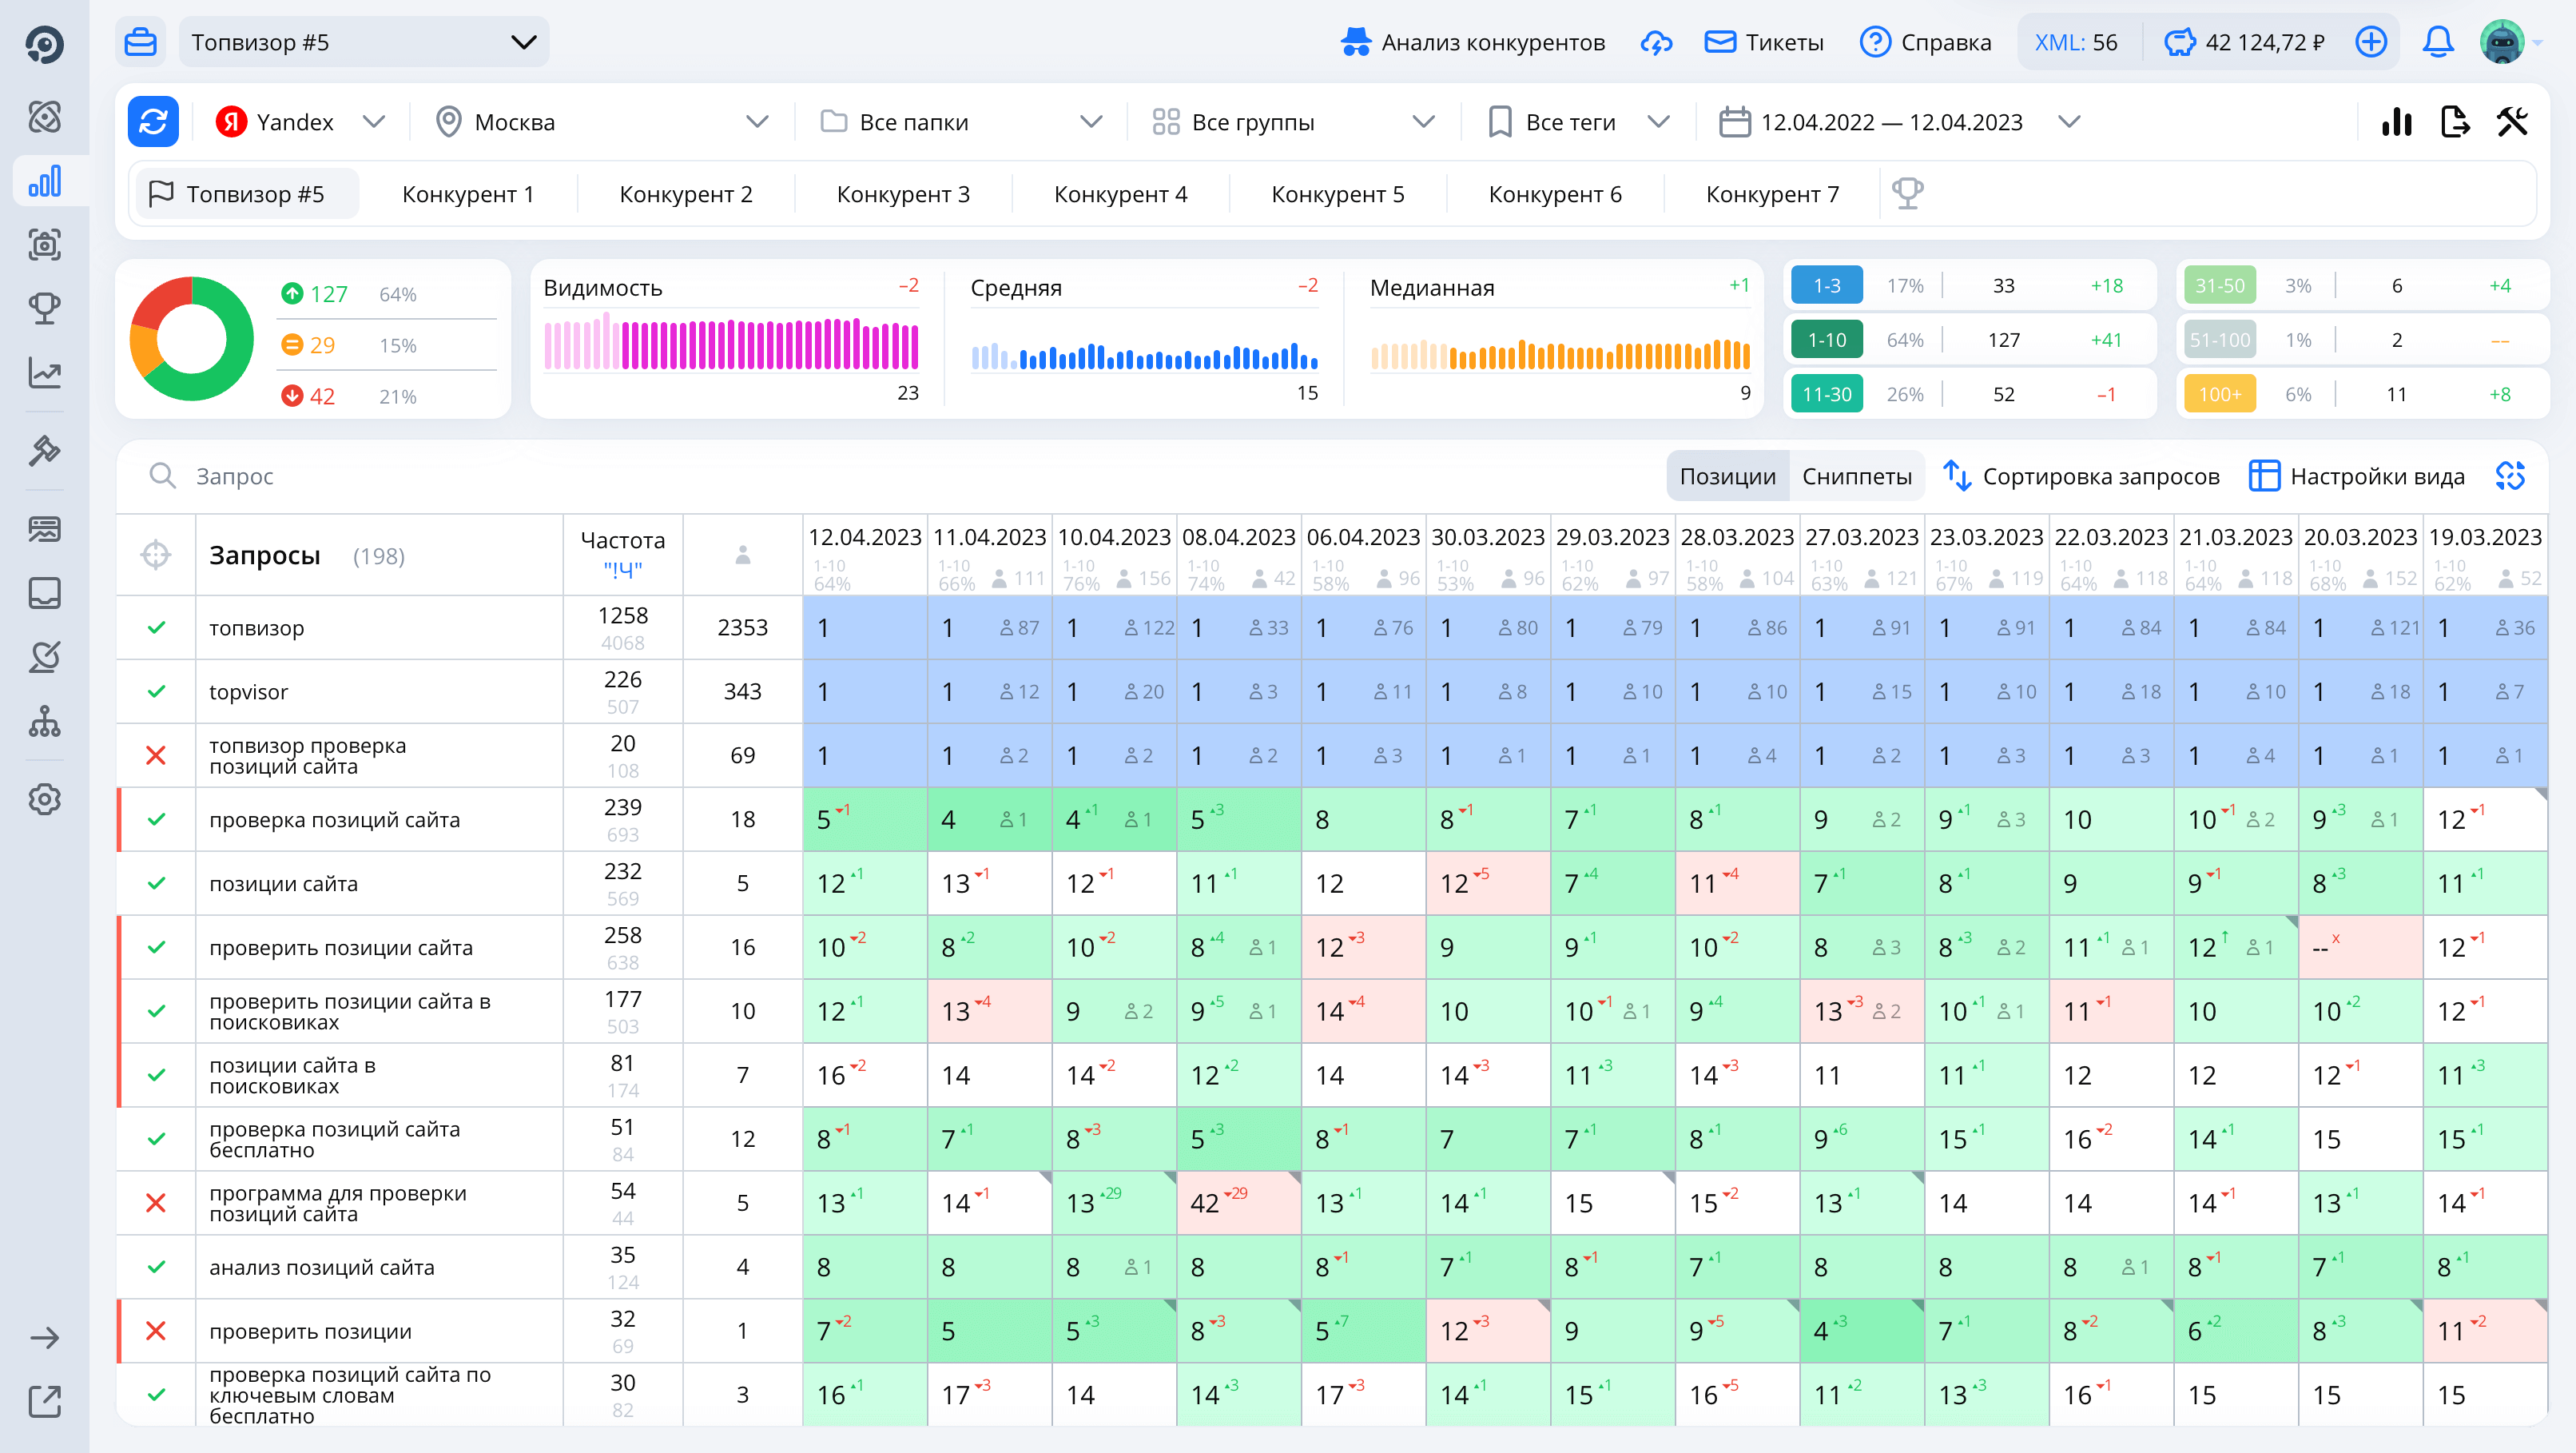Click the blue refresh positions icon
Image resolution: width=2576 pixels, height=1453 pixels.
[153, 122]
